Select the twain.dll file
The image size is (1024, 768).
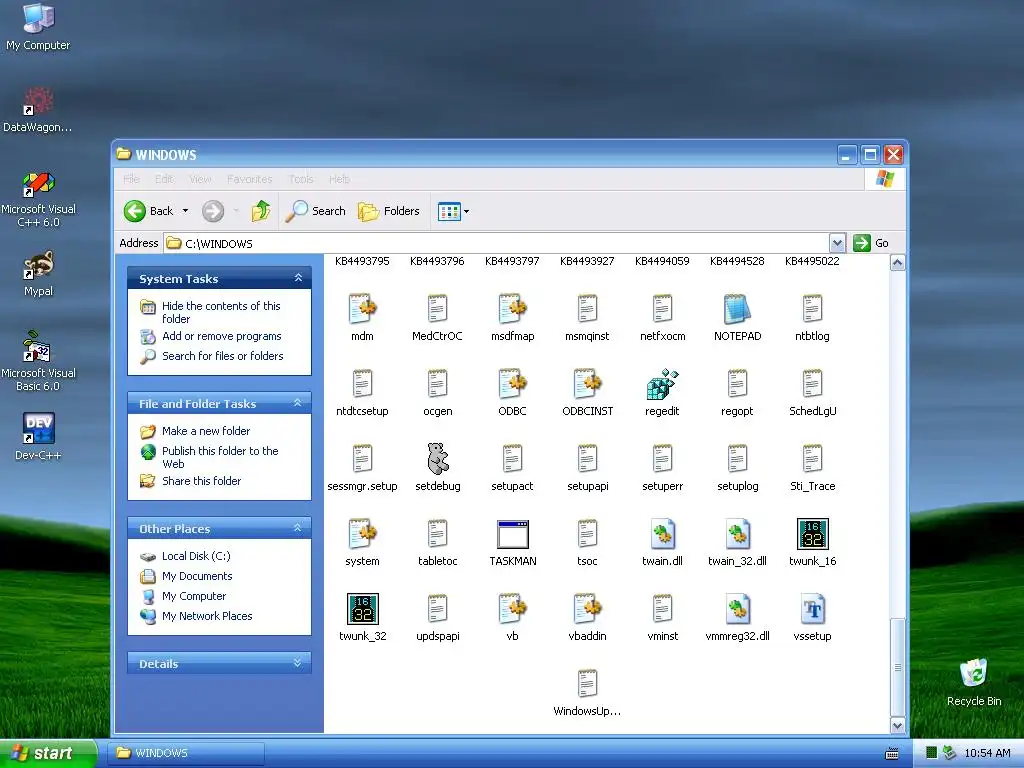click(662, 534)
